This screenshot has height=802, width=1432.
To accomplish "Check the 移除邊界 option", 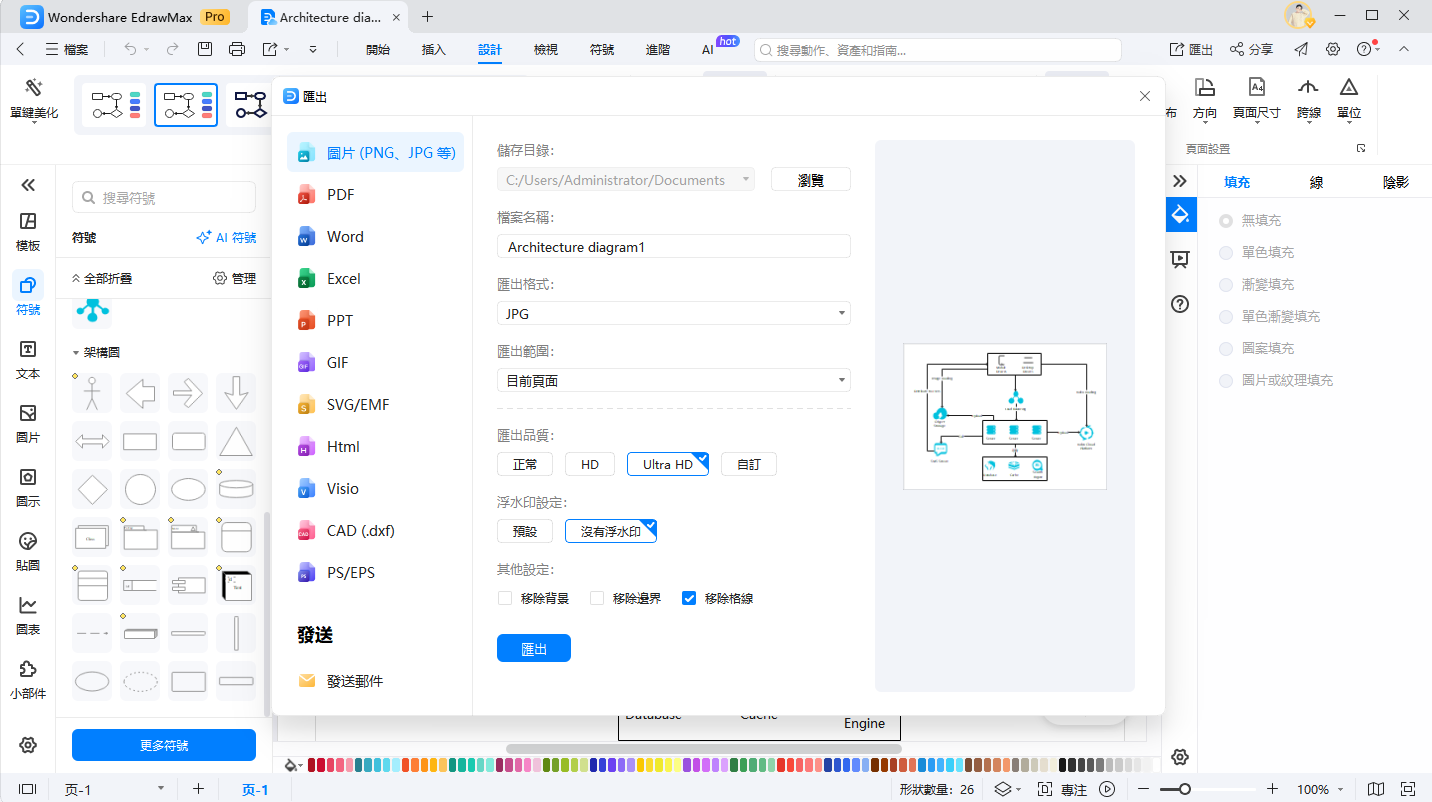I will point(597,599).
